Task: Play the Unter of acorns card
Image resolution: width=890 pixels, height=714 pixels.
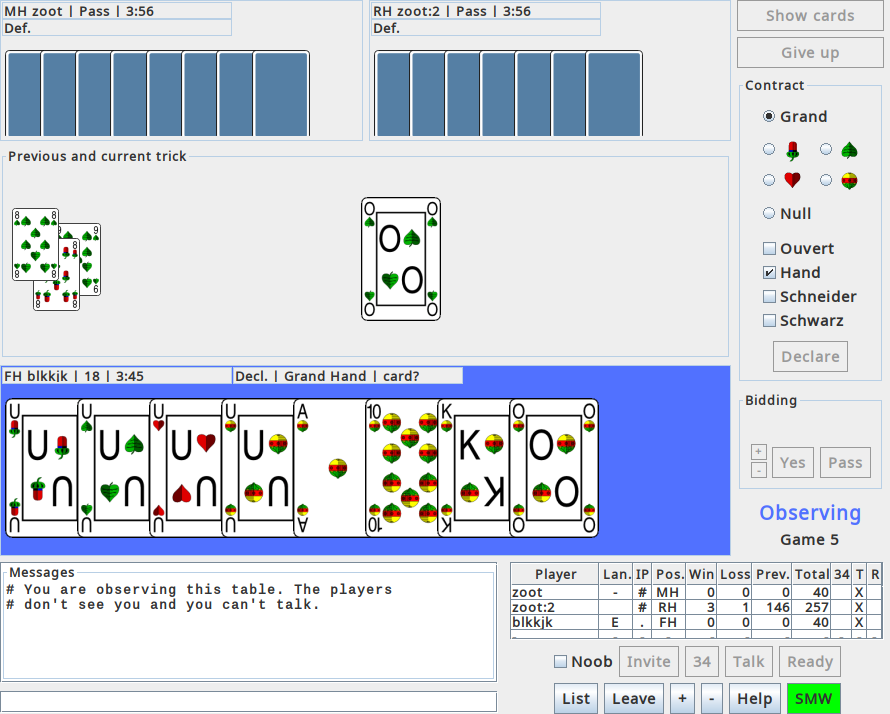Action: (41, 468)
